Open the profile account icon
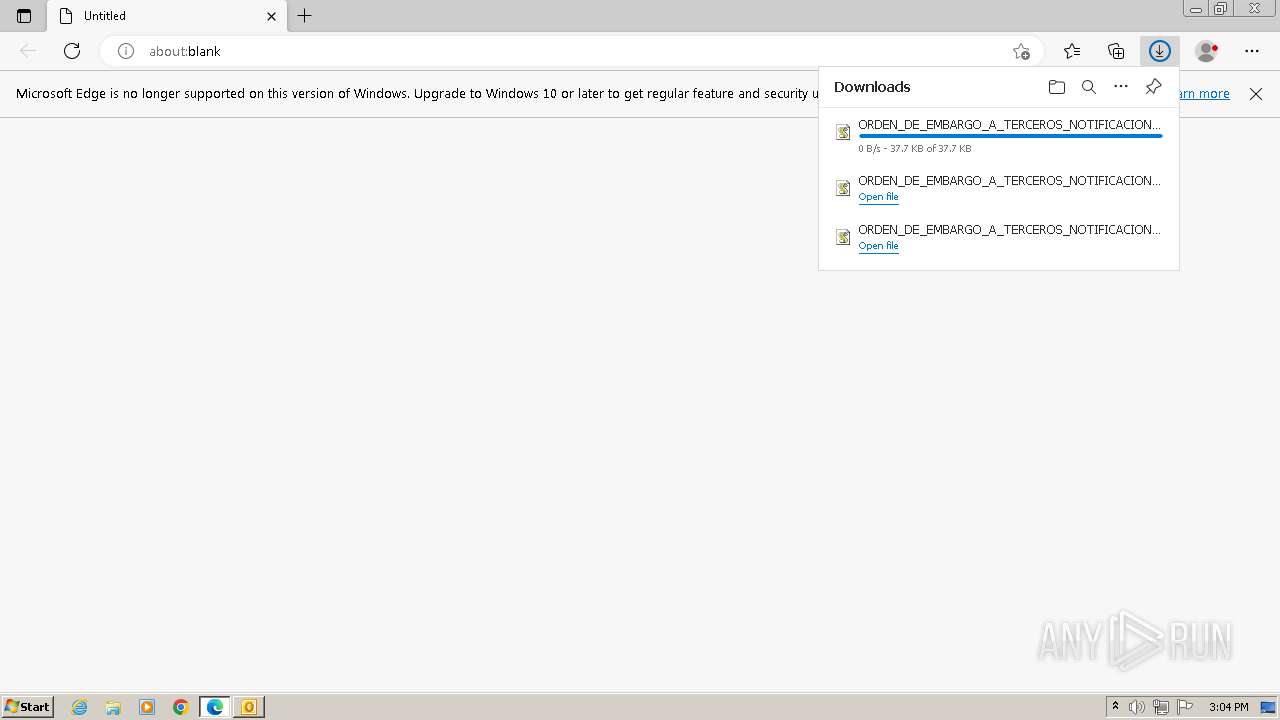This screenshot has height=720, width=1280. 1207,51
